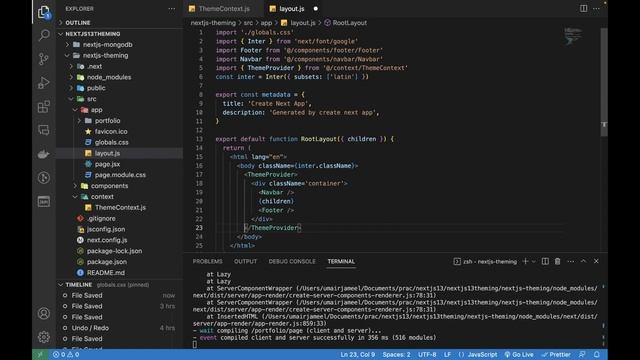Expand the nextjs-mongodb folder
The width and height of the screenshot is (640, 360).
click(107, 44)
